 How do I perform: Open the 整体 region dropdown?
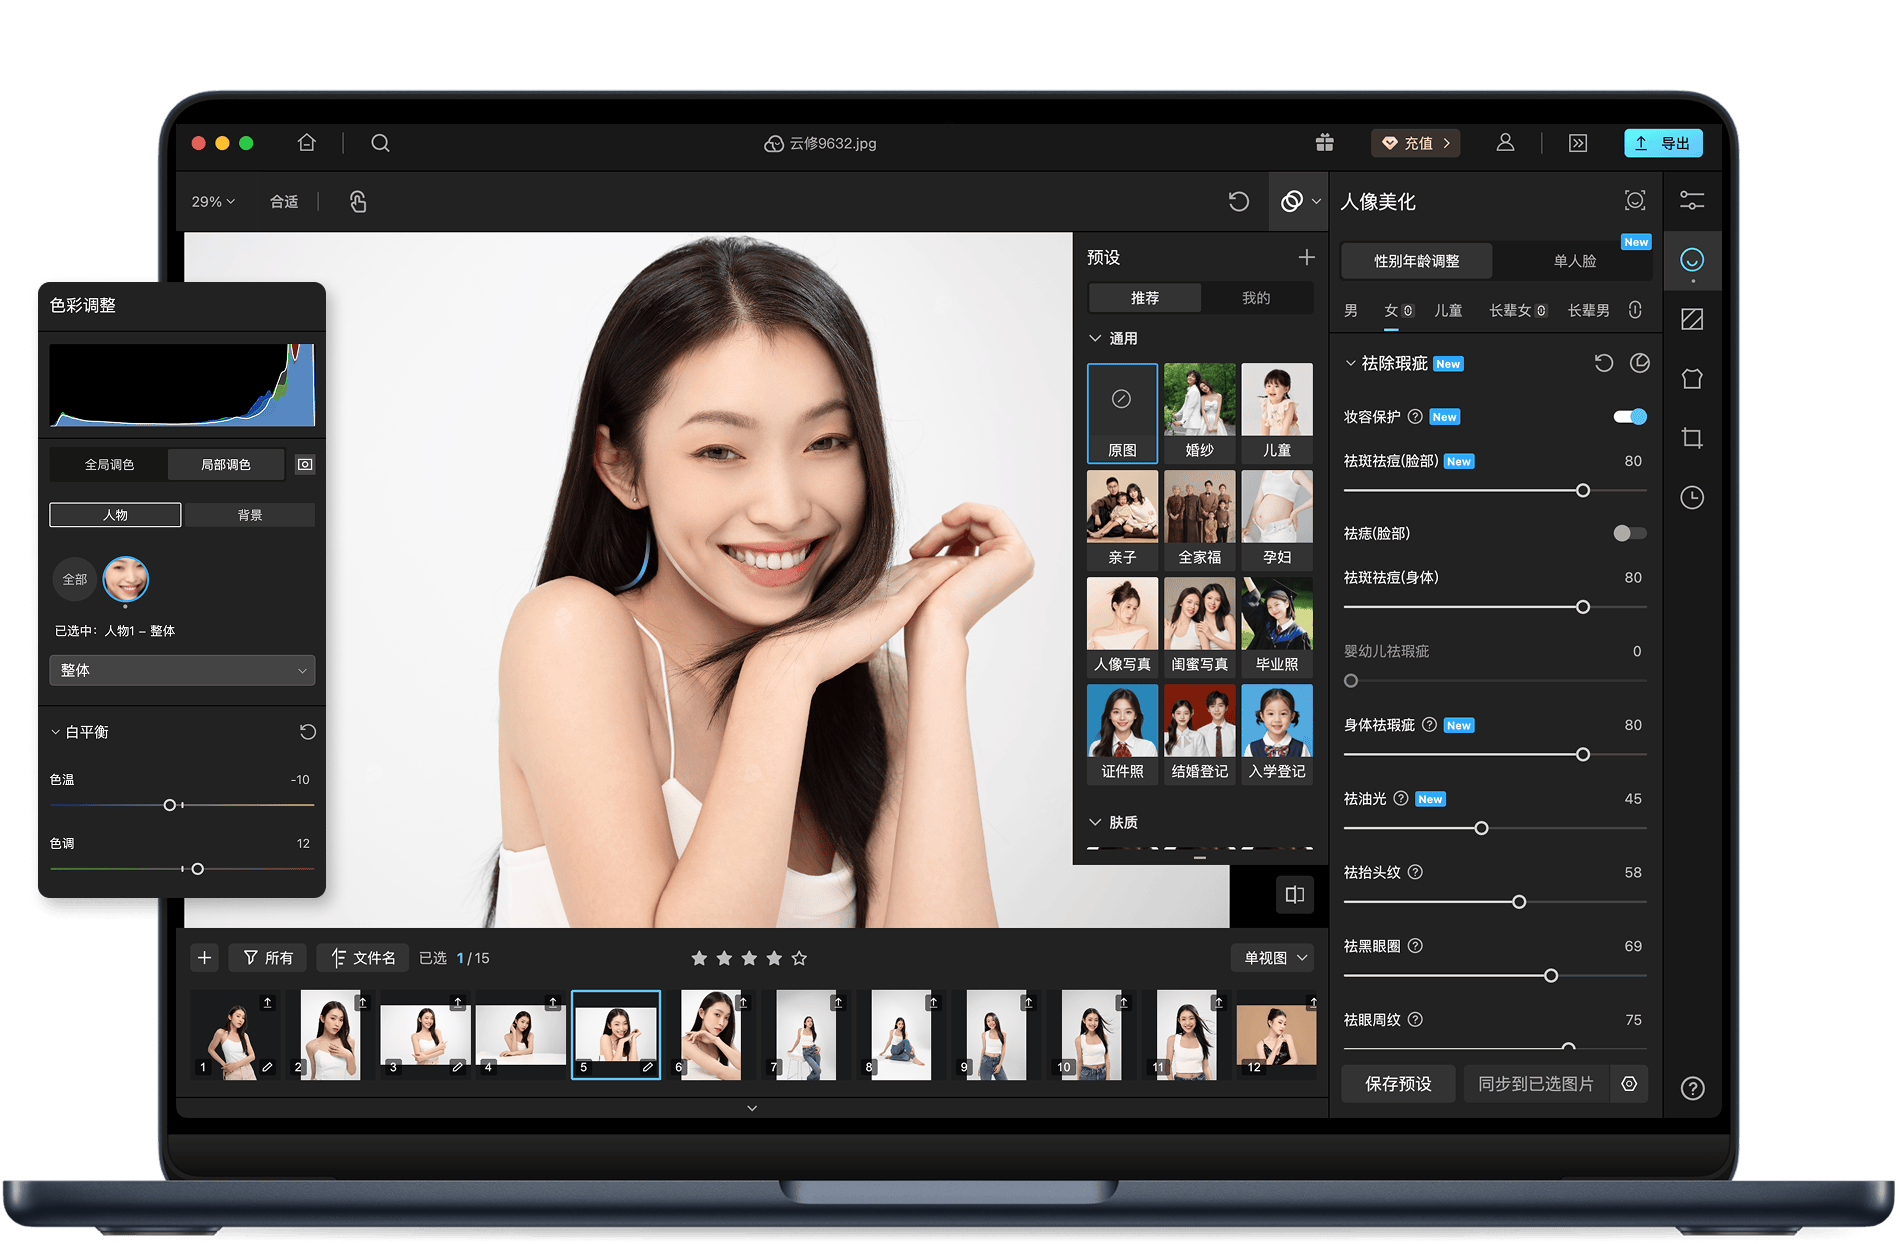pyautogui.click(x=182, y=670)
